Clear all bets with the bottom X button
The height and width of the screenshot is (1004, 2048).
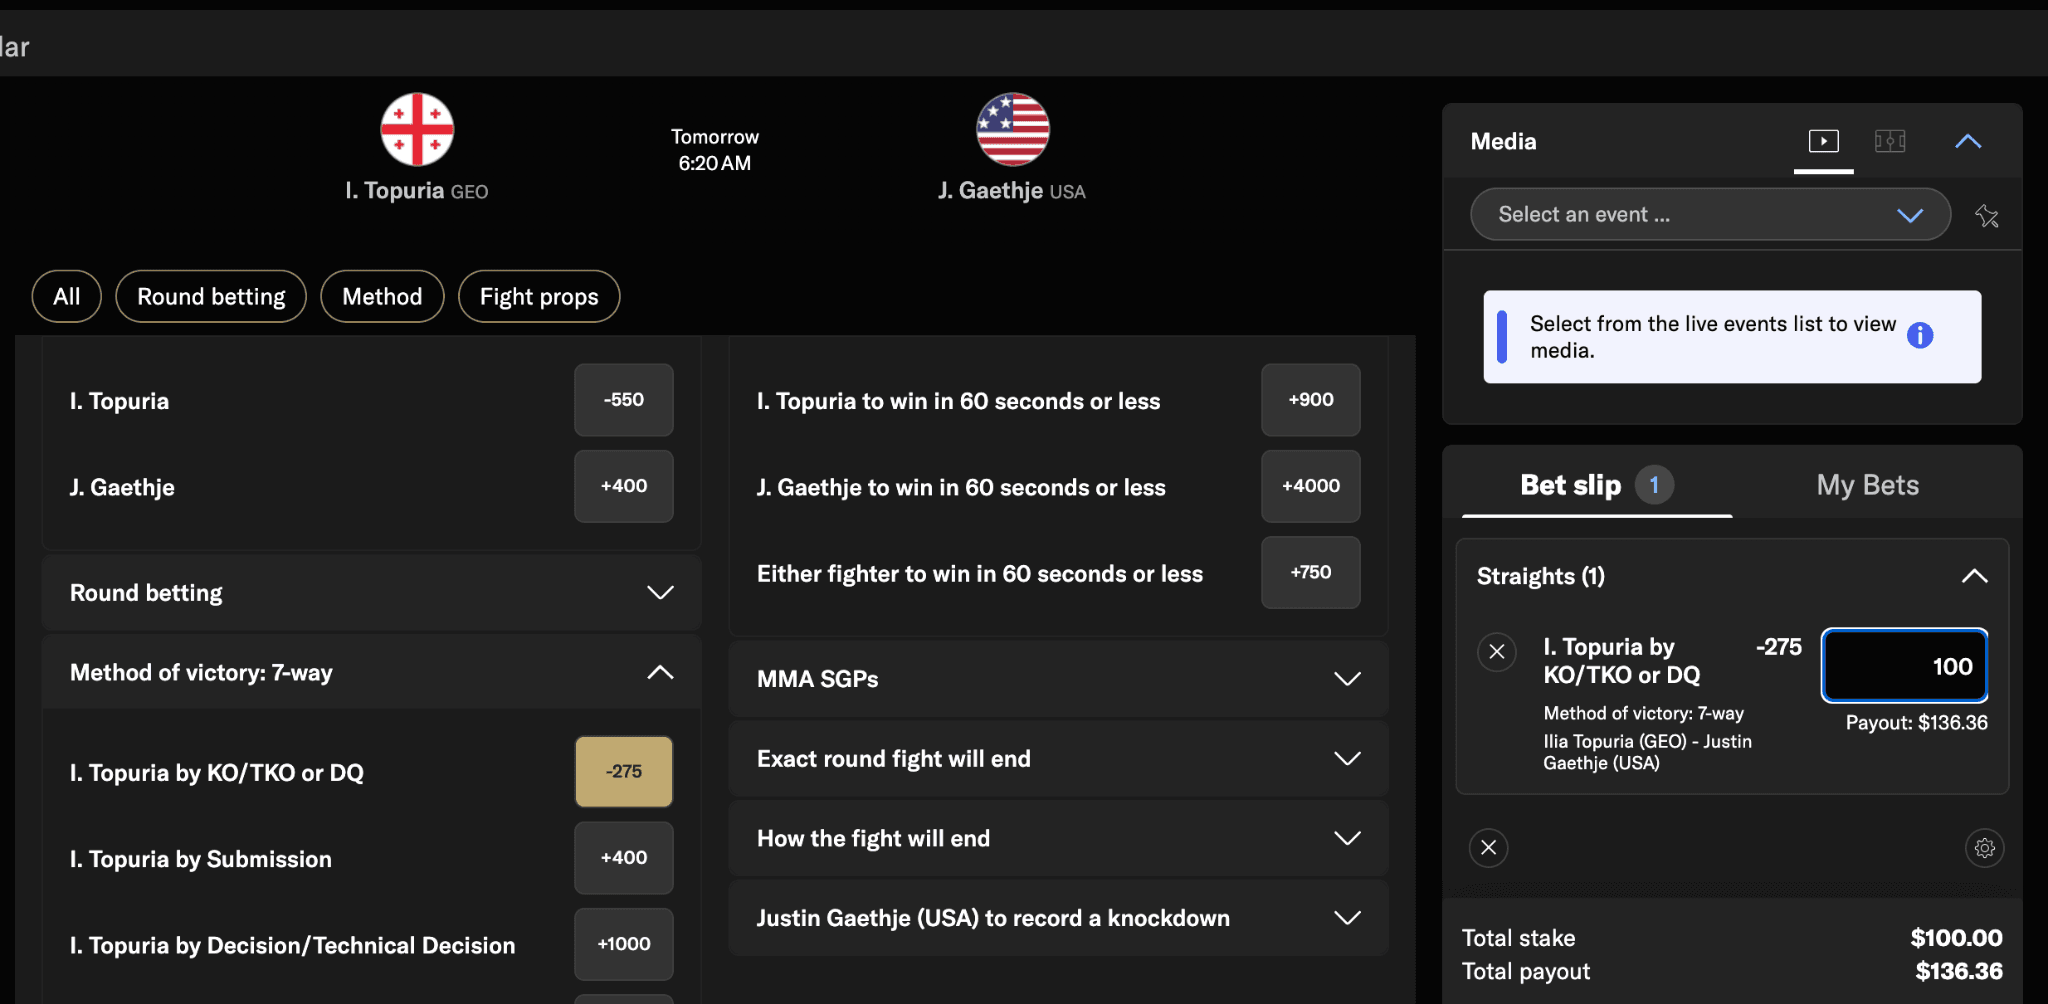(x=1488, y=848)
